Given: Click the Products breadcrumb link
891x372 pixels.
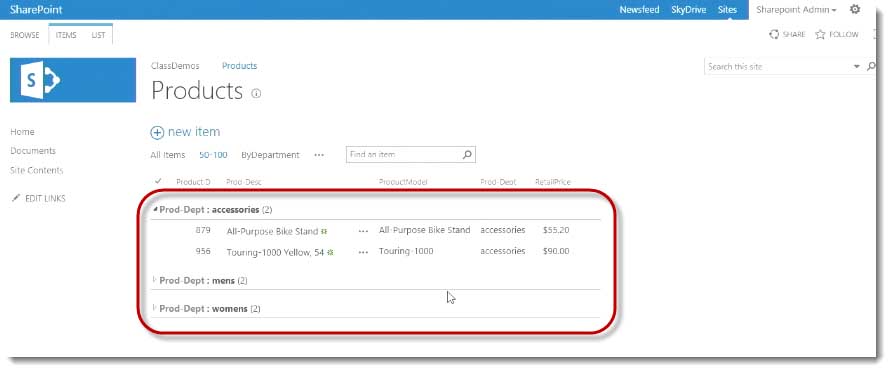Looking at the screenshot, I should [x=239, y=66].
